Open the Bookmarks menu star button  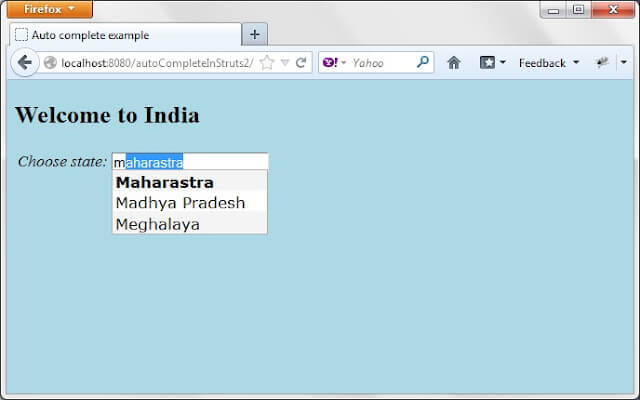click(x=492, y=62)
